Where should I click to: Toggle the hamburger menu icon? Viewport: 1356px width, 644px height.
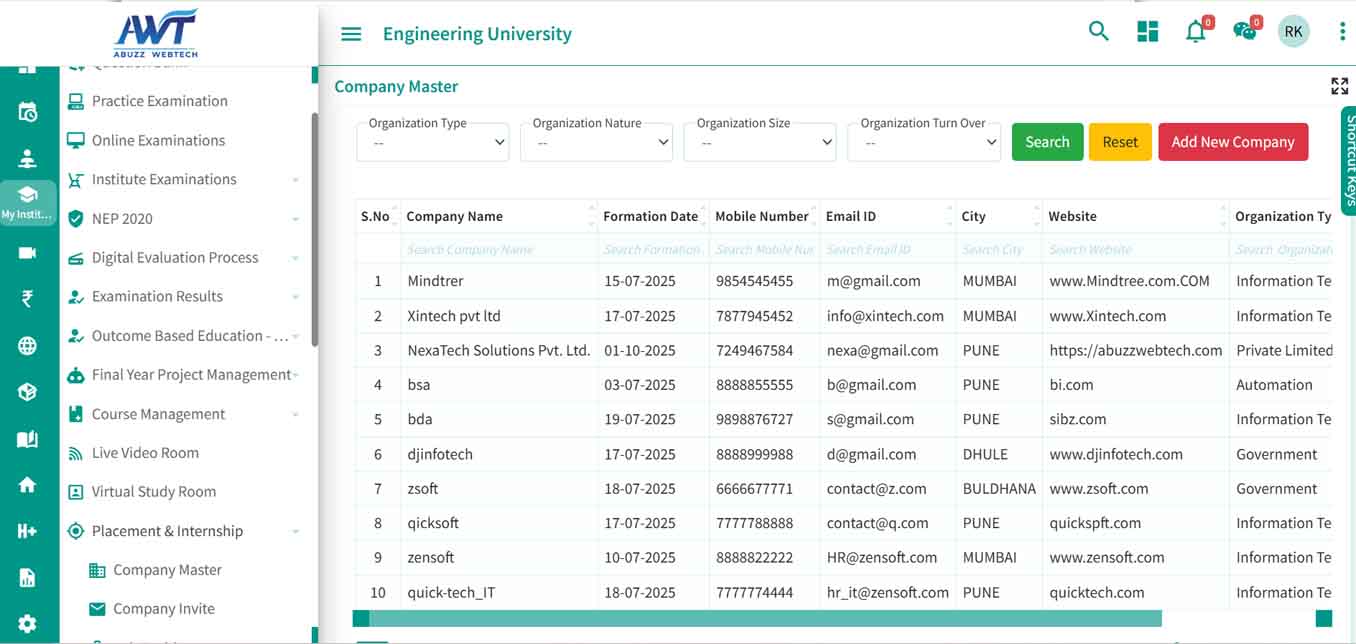pyautogui.click(x=351, y=34)
